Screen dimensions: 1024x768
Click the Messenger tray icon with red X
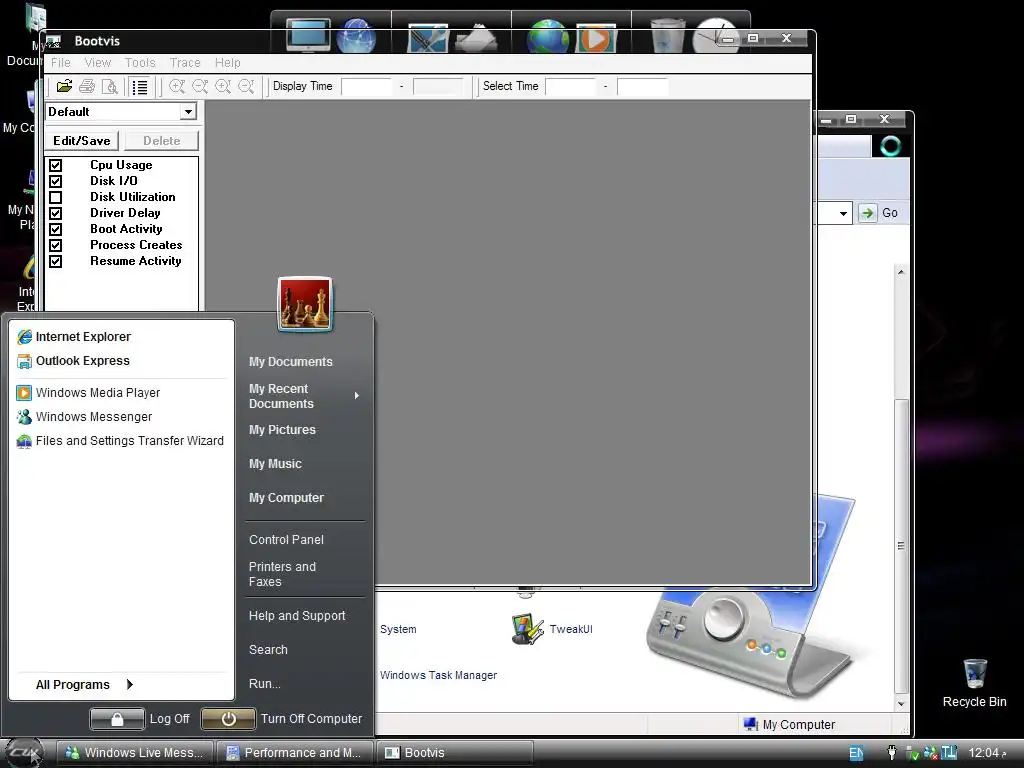[x=930, y=753]
